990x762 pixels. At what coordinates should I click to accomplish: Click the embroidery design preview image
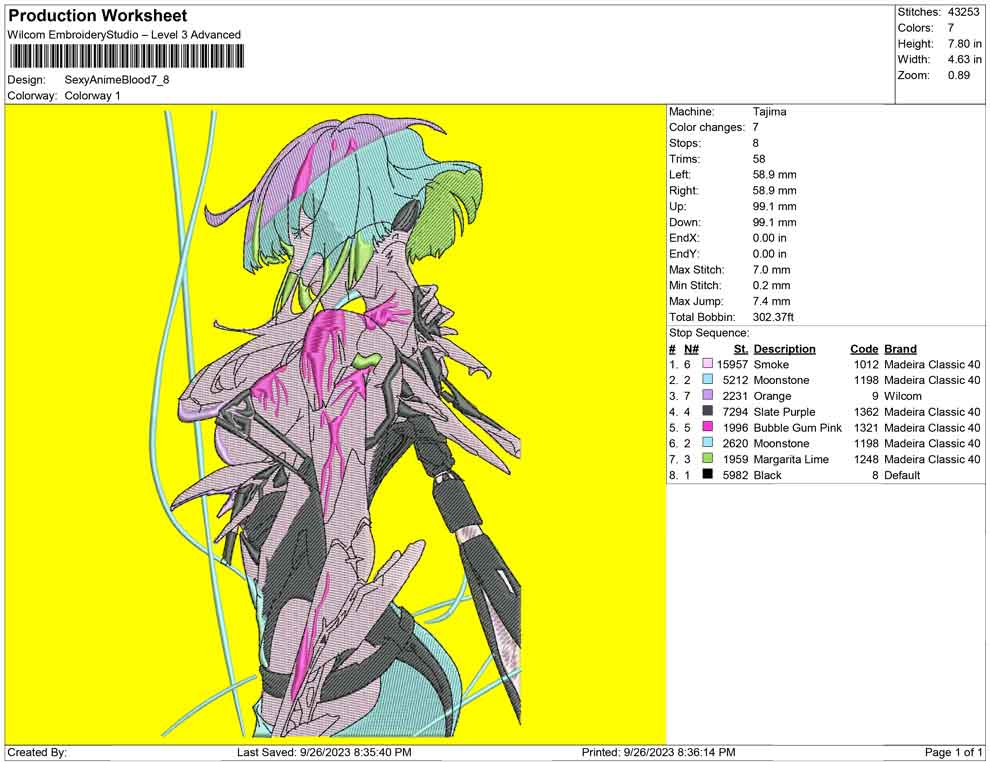coord(335,424)
